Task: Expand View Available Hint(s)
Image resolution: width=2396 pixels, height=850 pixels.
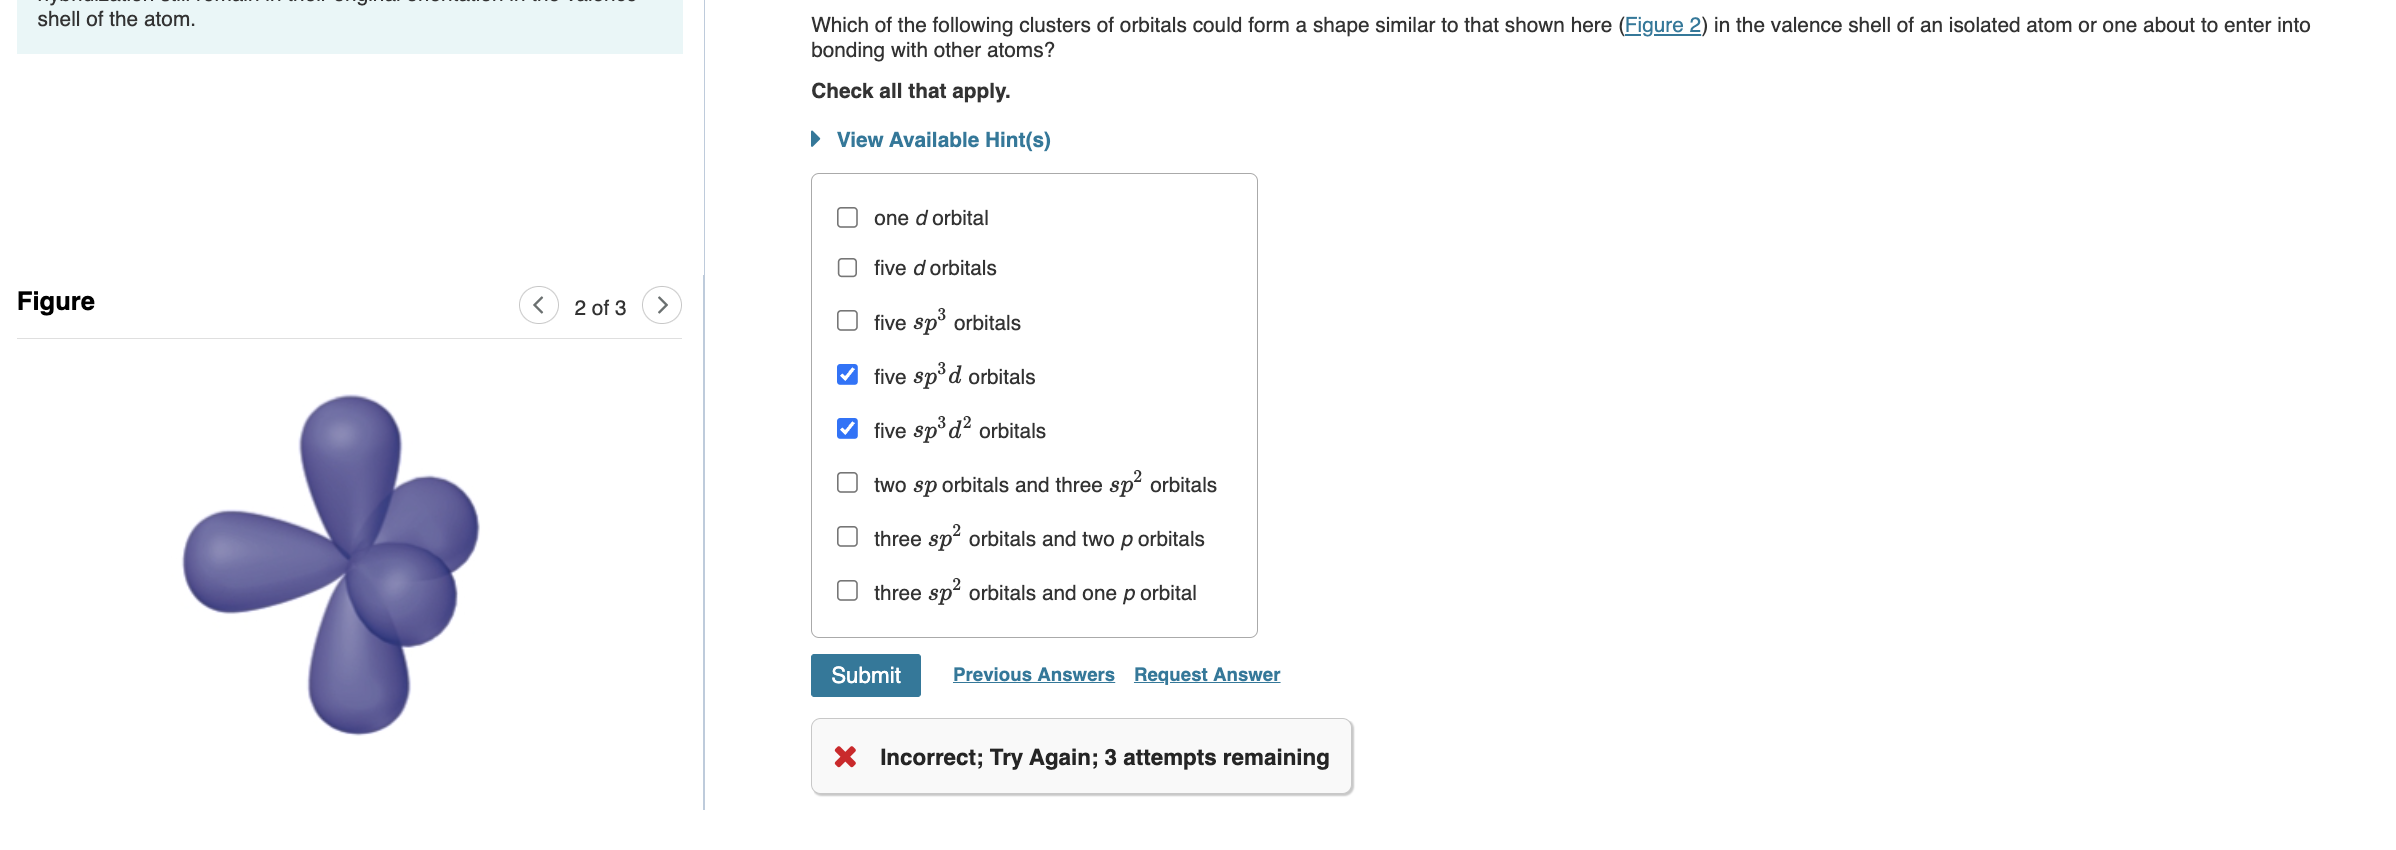Action: [942, 139]
